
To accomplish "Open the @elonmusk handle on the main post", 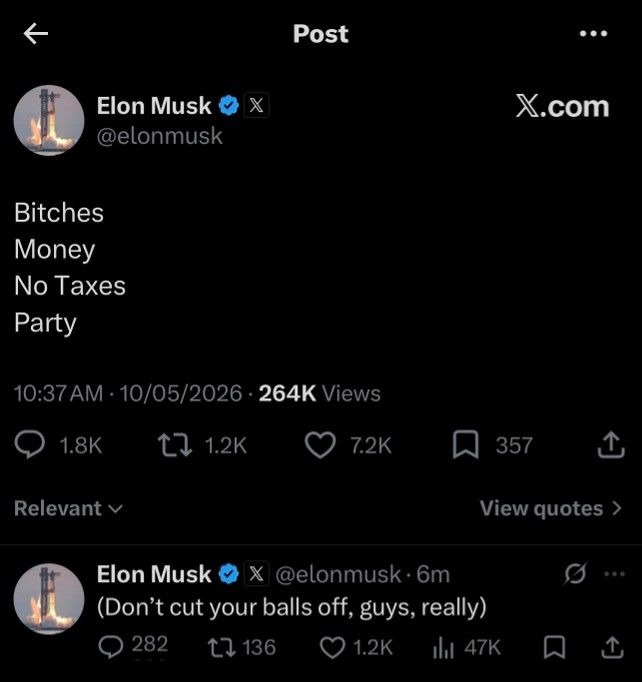I will (x=159, y=136).
